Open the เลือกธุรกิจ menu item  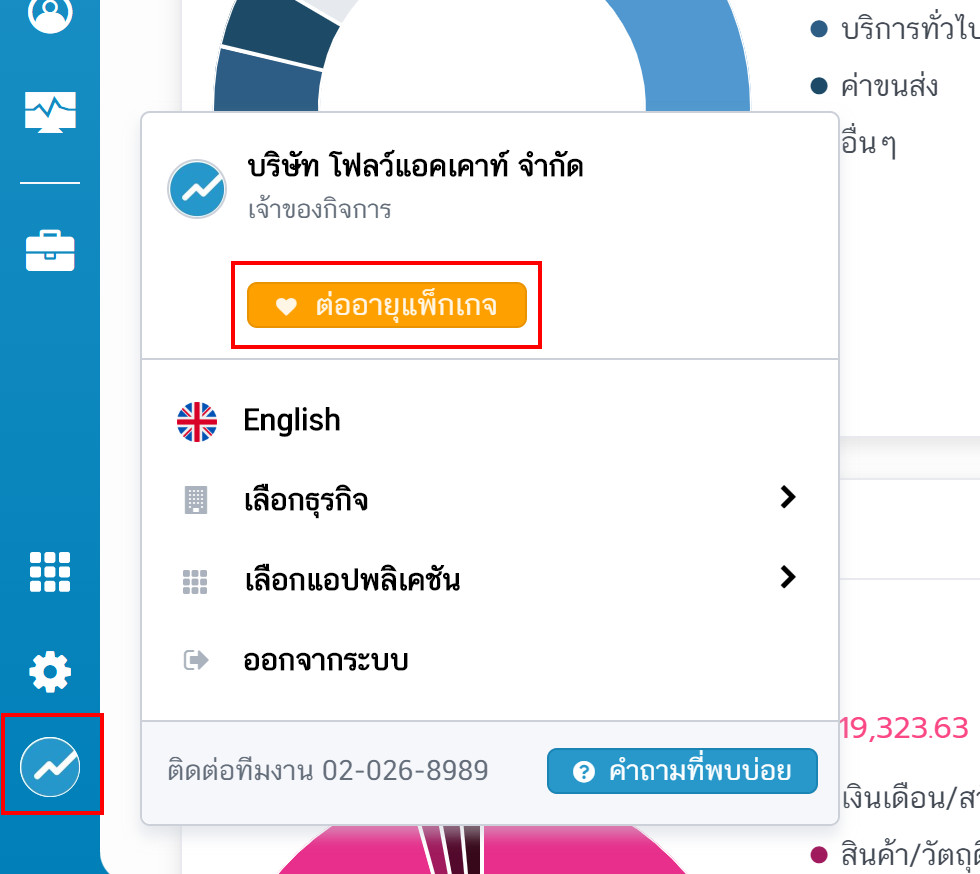490,500
